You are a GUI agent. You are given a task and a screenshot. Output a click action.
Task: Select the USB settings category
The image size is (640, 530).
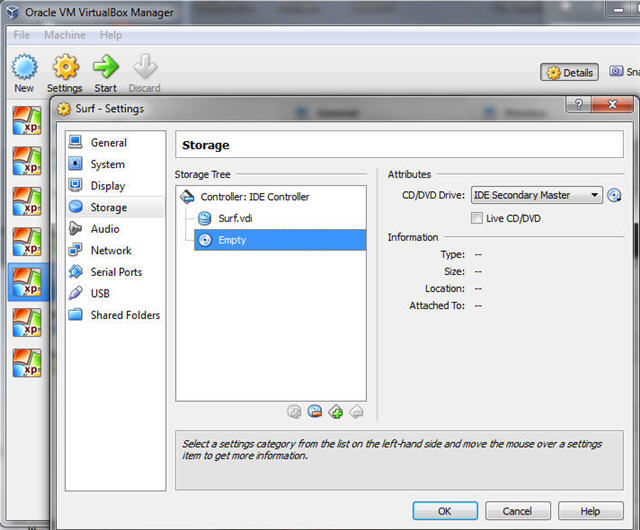(x=115, y=293)
